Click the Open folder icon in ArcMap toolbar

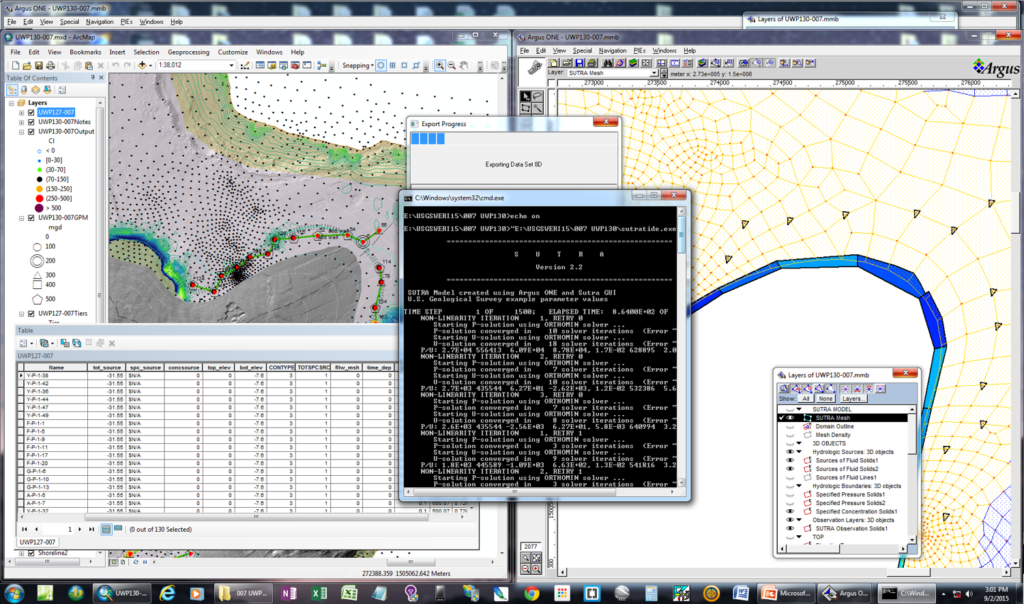tap(27, 65)
